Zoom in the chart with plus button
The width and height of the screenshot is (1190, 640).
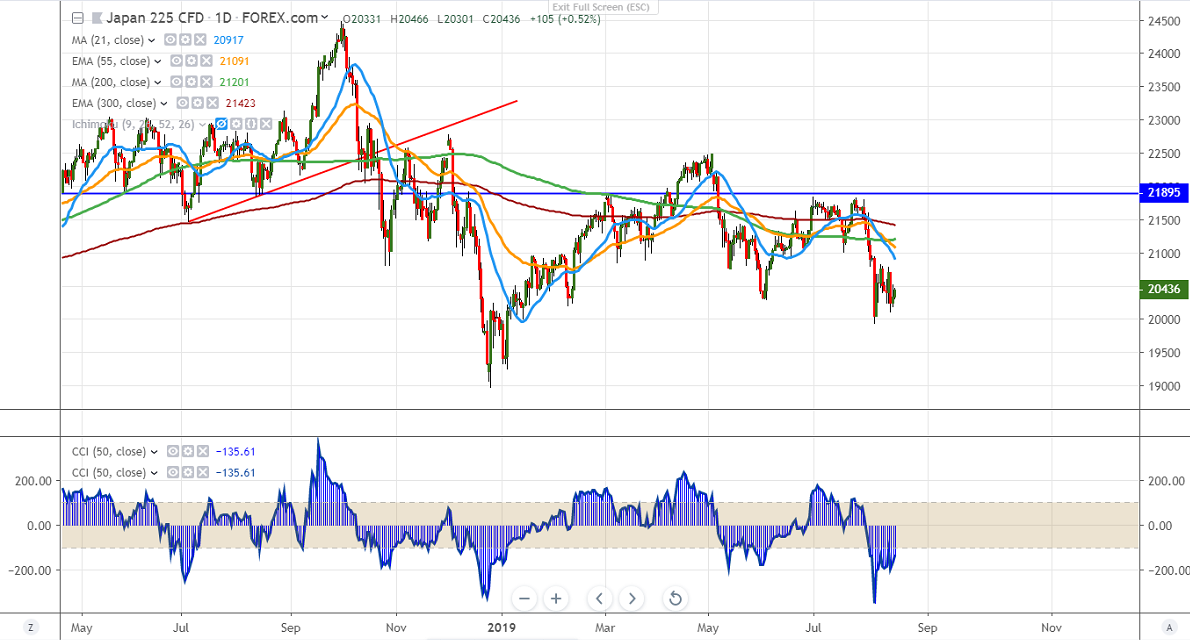[556, 598]
